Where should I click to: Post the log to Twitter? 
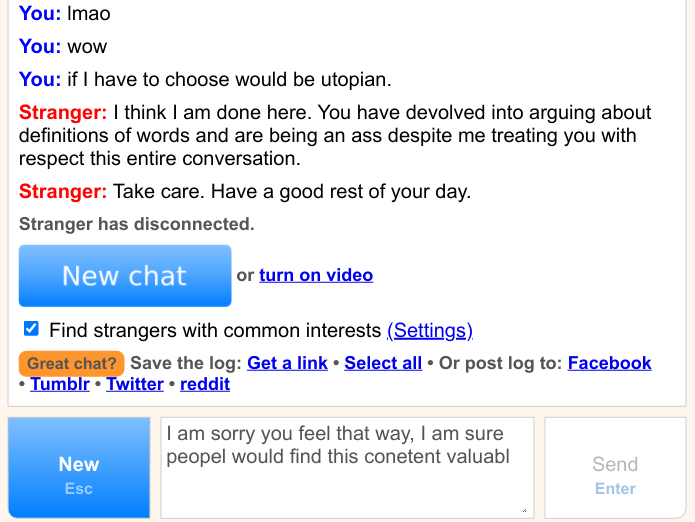pos(135,384)
